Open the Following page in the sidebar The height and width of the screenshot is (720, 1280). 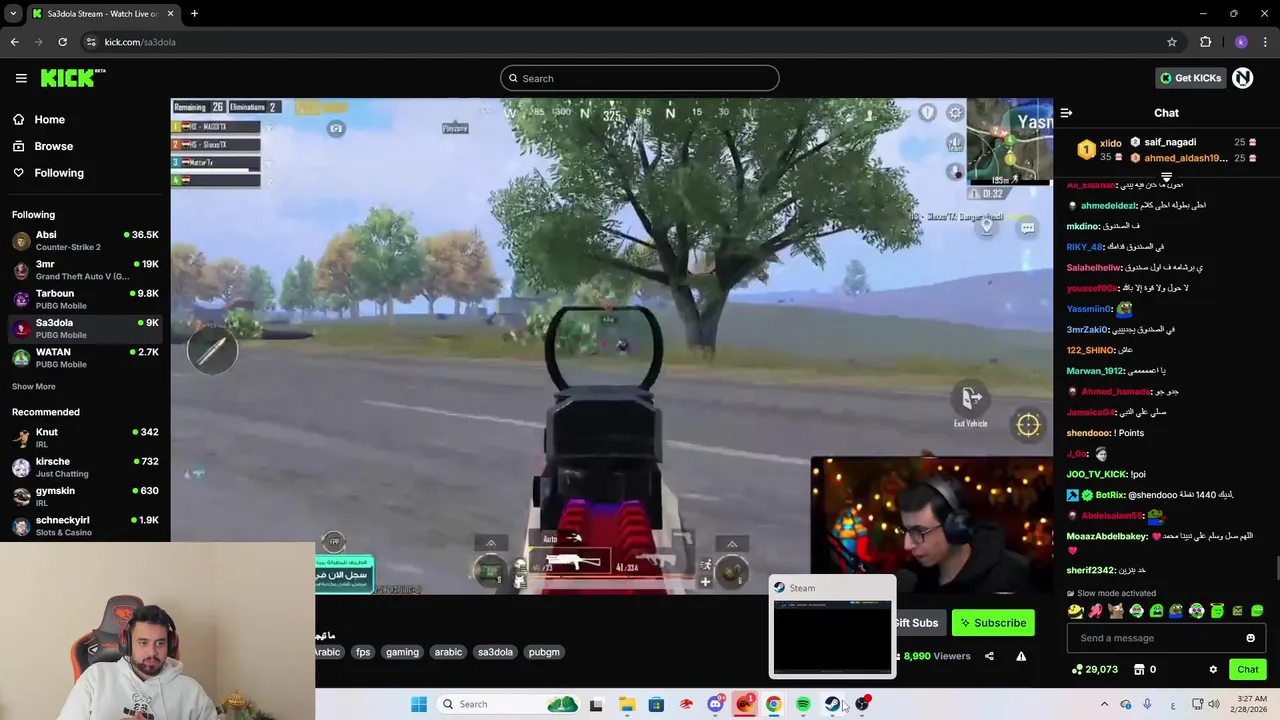point(85,173)
